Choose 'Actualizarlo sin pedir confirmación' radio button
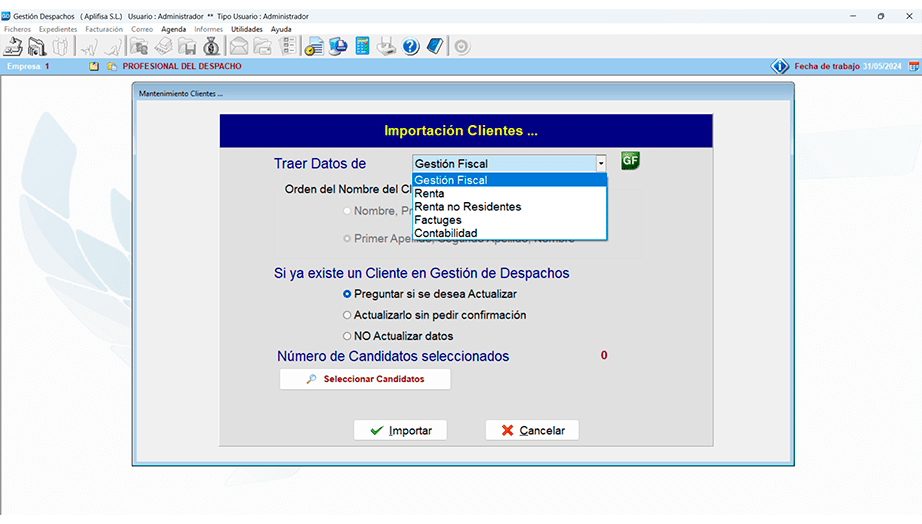This screenshot has height=524, width=922. (x=347, y=315)
